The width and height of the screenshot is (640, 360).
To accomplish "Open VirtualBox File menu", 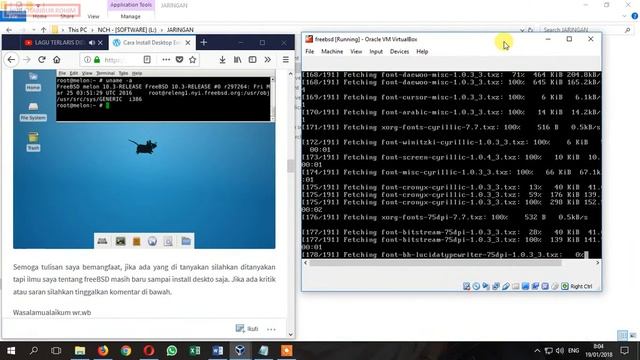I will coord(310,51).
